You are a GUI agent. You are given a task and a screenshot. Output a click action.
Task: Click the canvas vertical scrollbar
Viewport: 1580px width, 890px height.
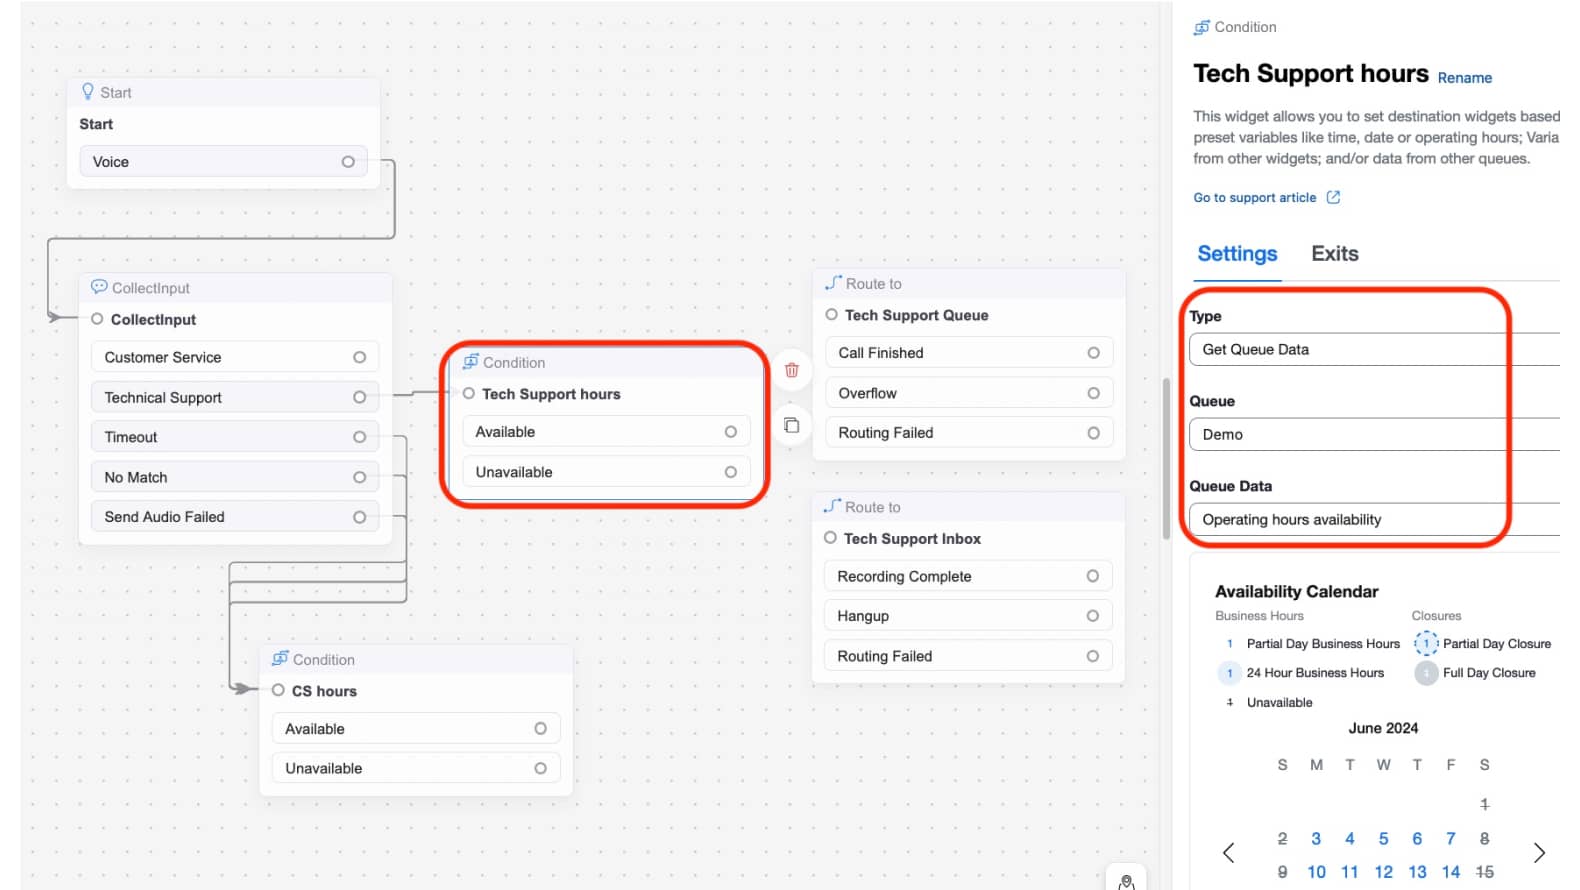click(x=1166, y=460)
